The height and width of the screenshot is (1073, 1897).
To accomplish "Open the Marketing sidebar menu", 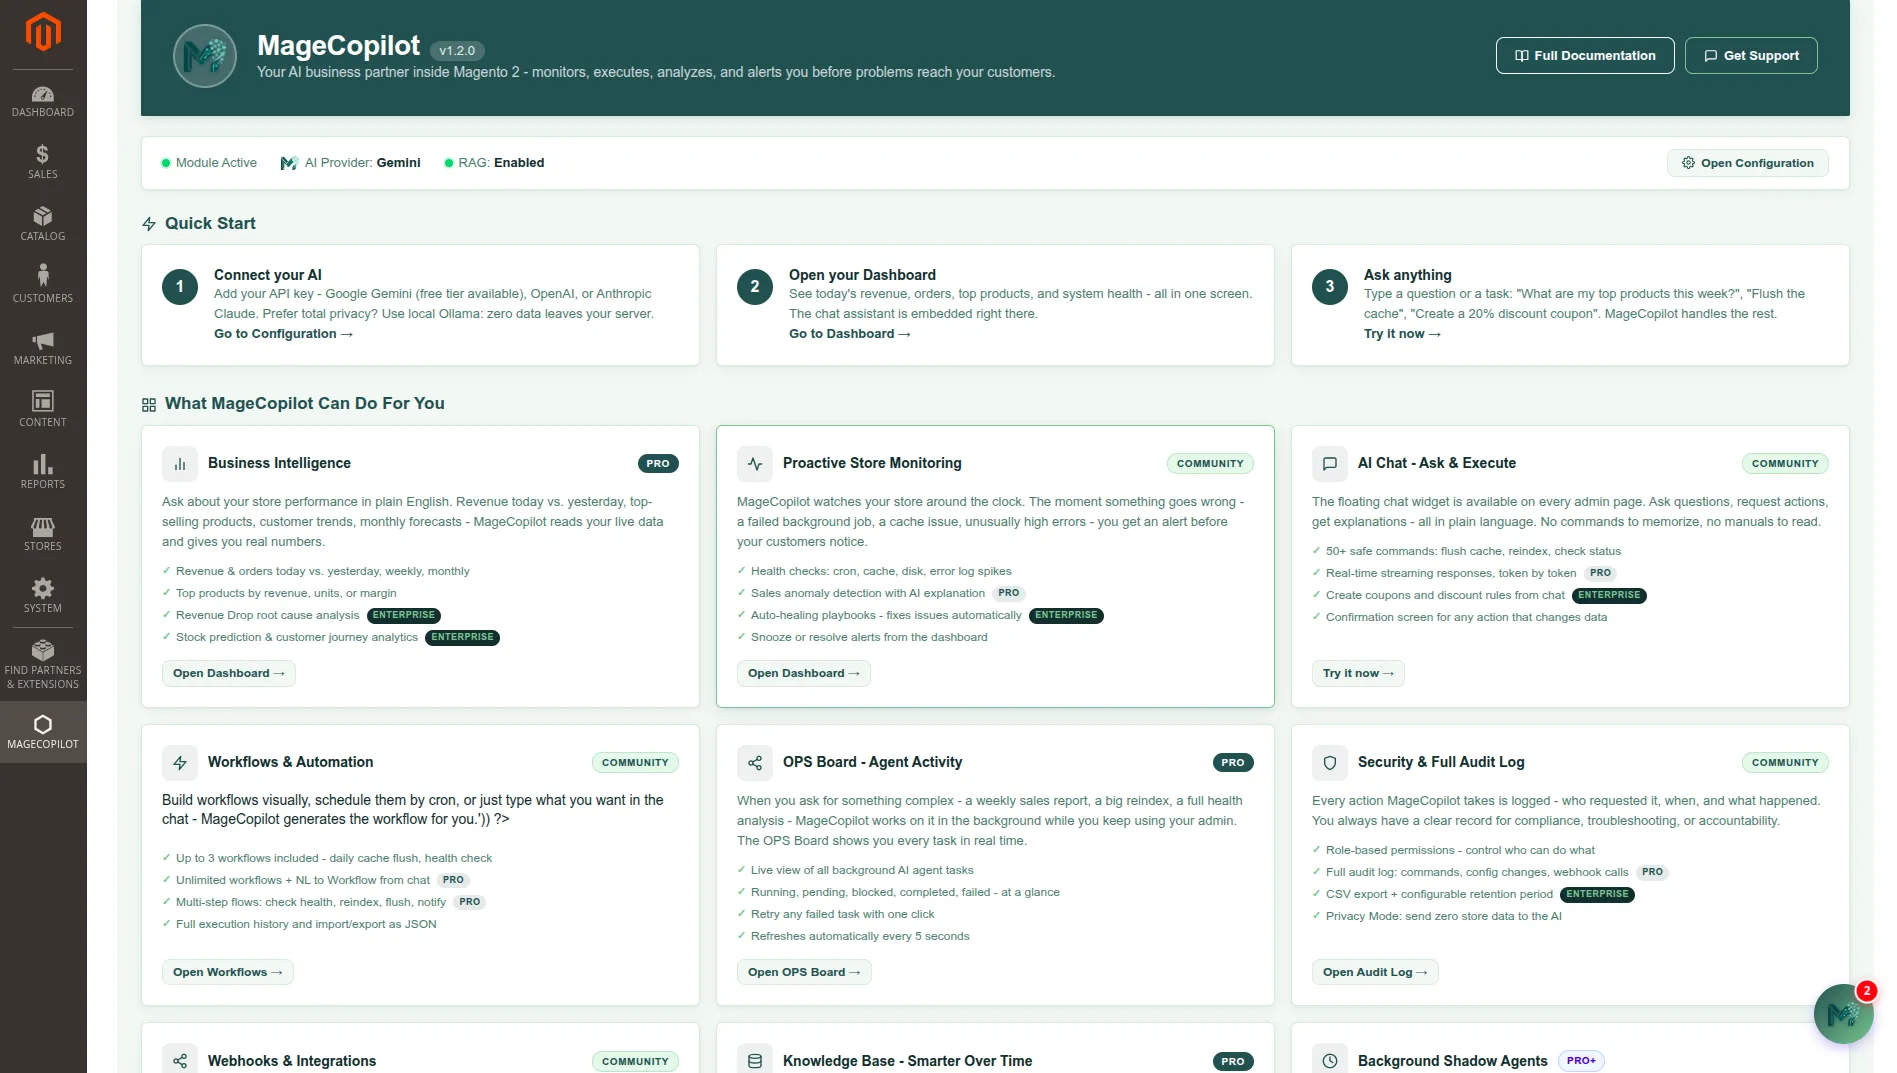I will [43, 348].
